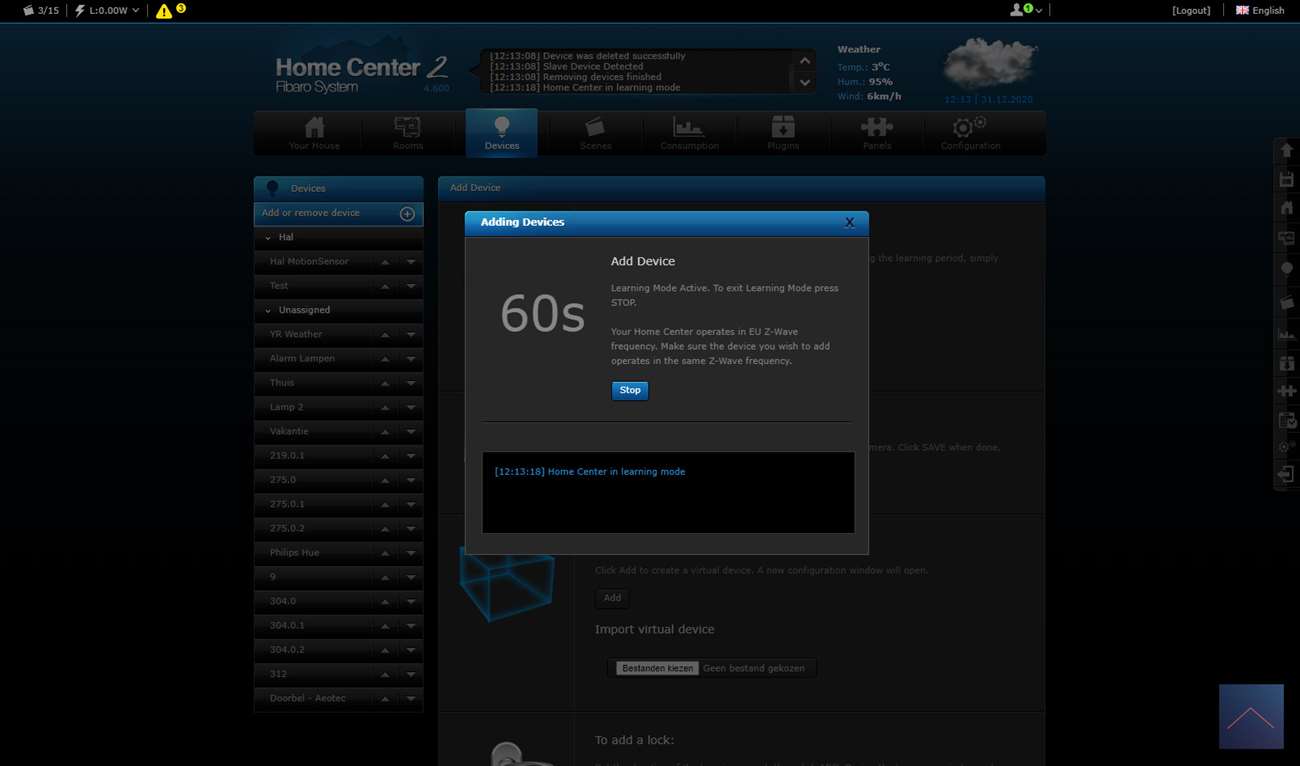
Task: Select the English language option
Action: [1260, 10]
